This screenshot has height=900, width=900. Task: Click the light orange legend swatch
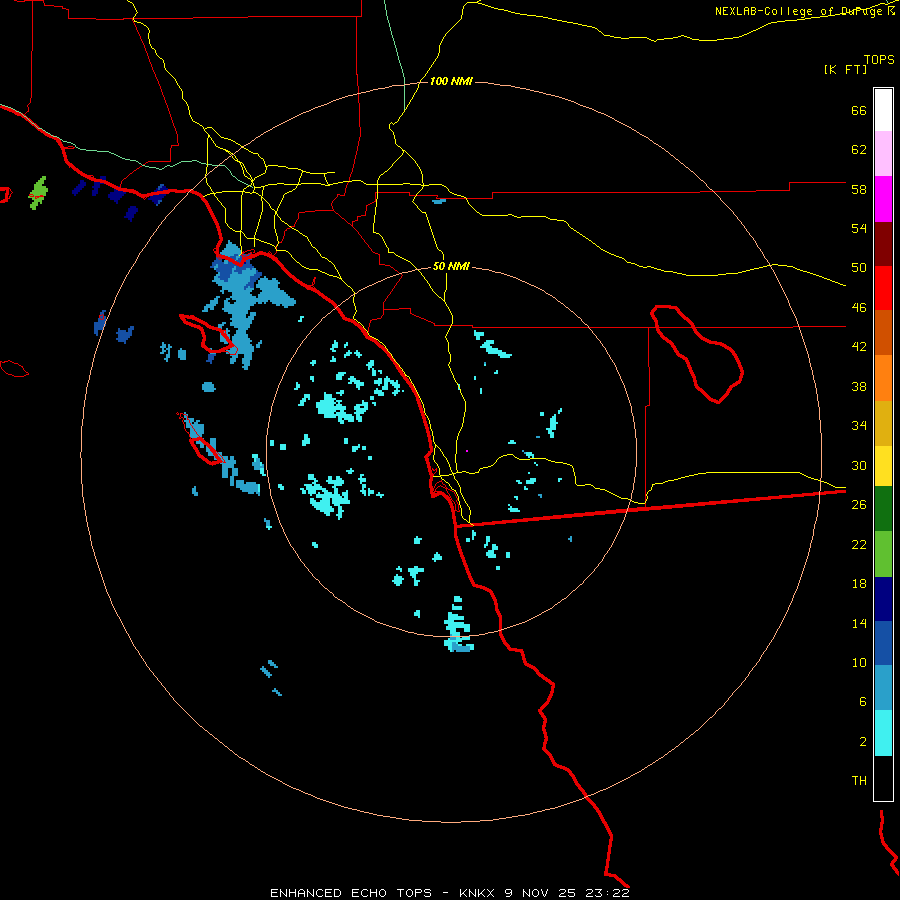883,378
